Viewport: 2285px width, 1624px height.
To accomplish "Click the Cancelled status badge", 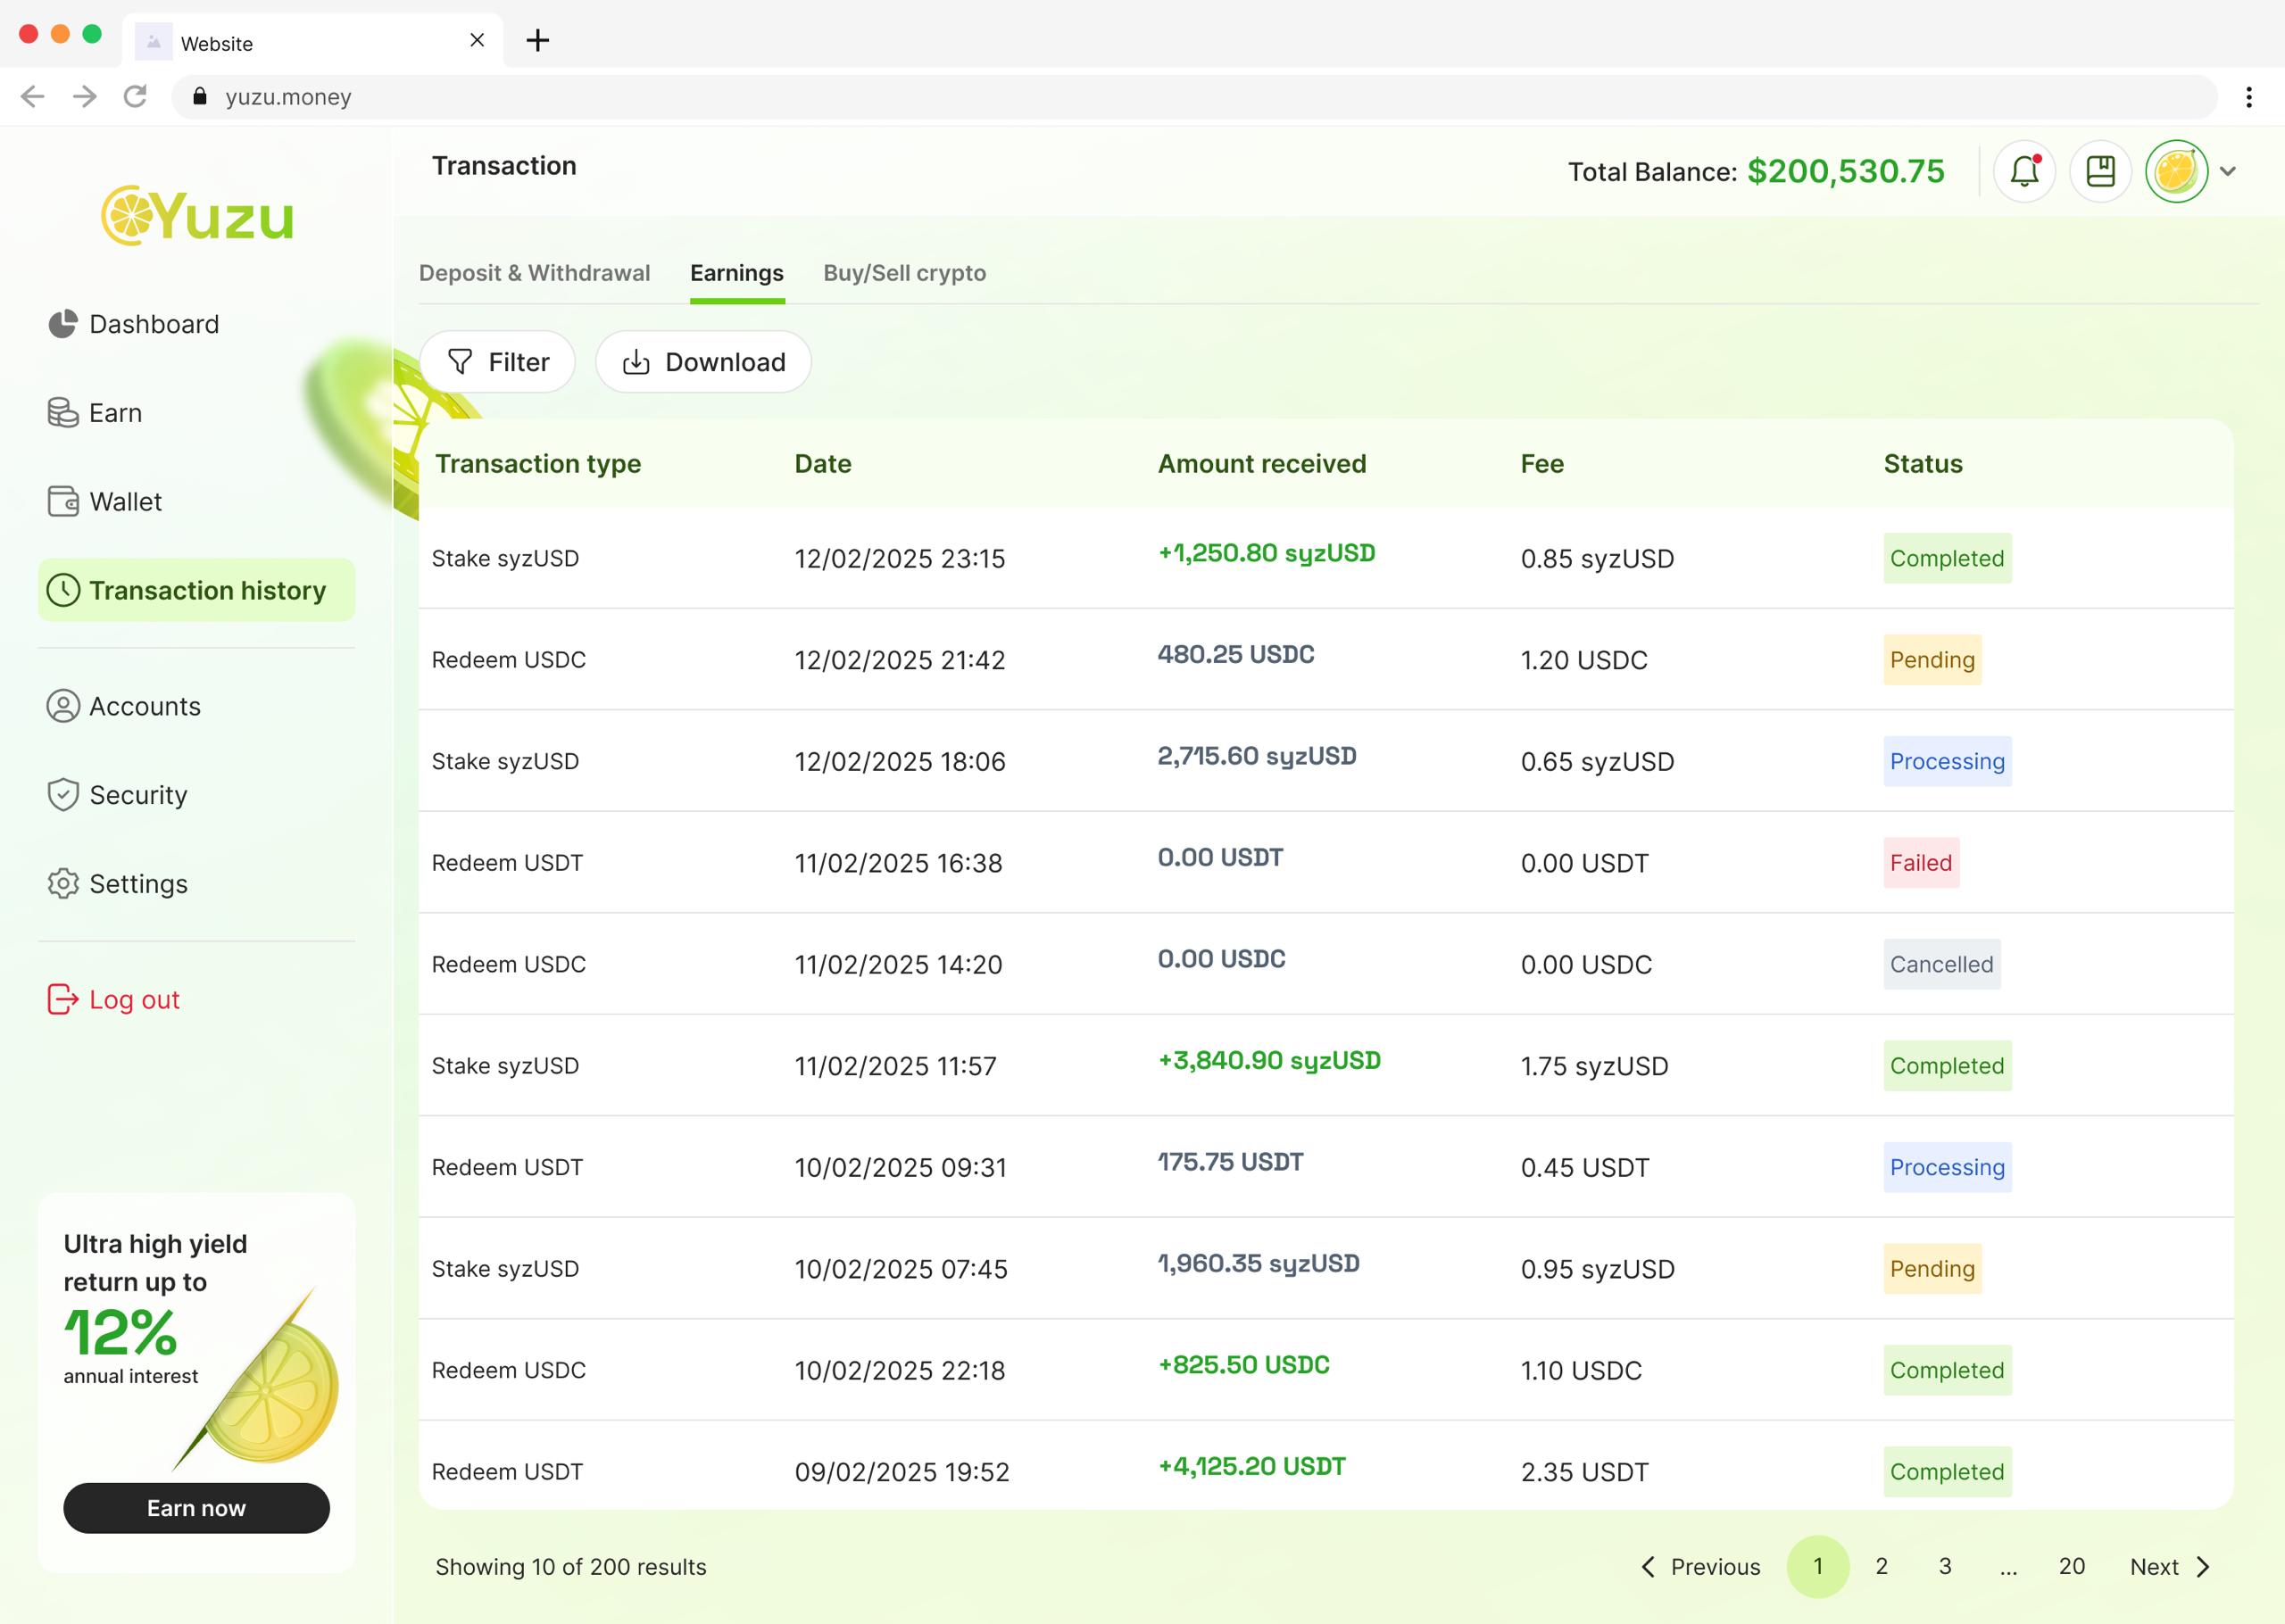I will tap(1941, 964).
